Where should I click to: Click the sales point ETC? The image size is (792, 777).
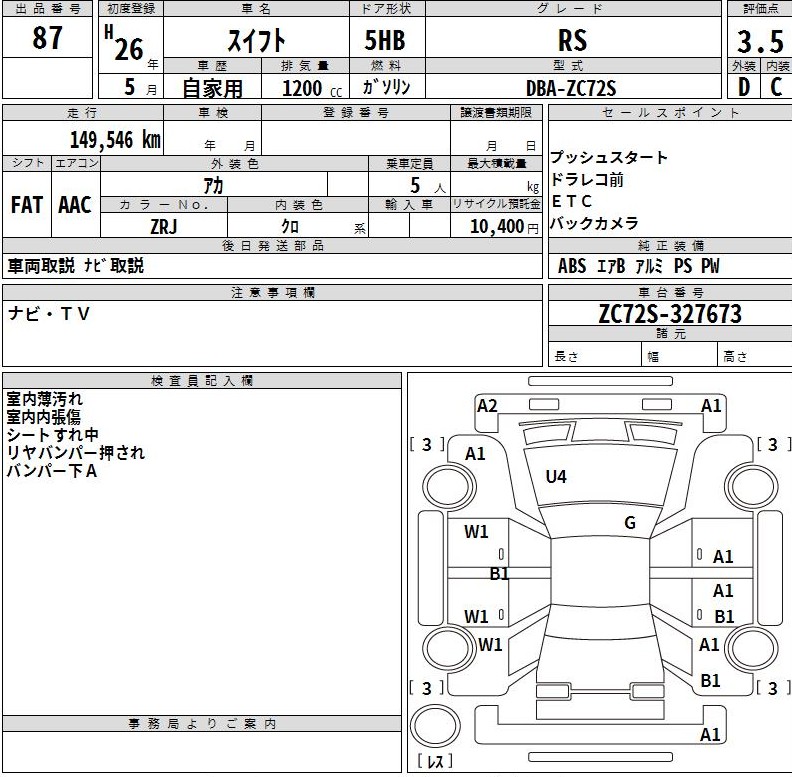click(571, 201)
